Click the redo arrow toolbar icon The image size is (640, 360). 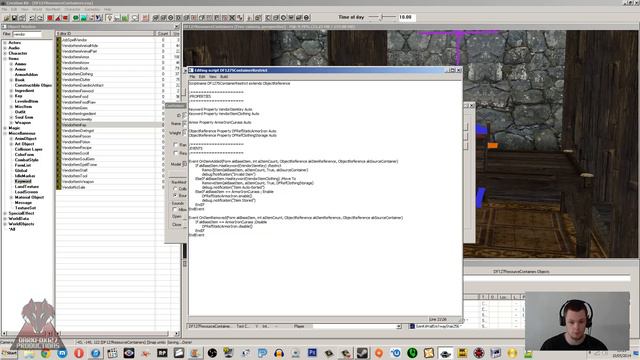40,18
